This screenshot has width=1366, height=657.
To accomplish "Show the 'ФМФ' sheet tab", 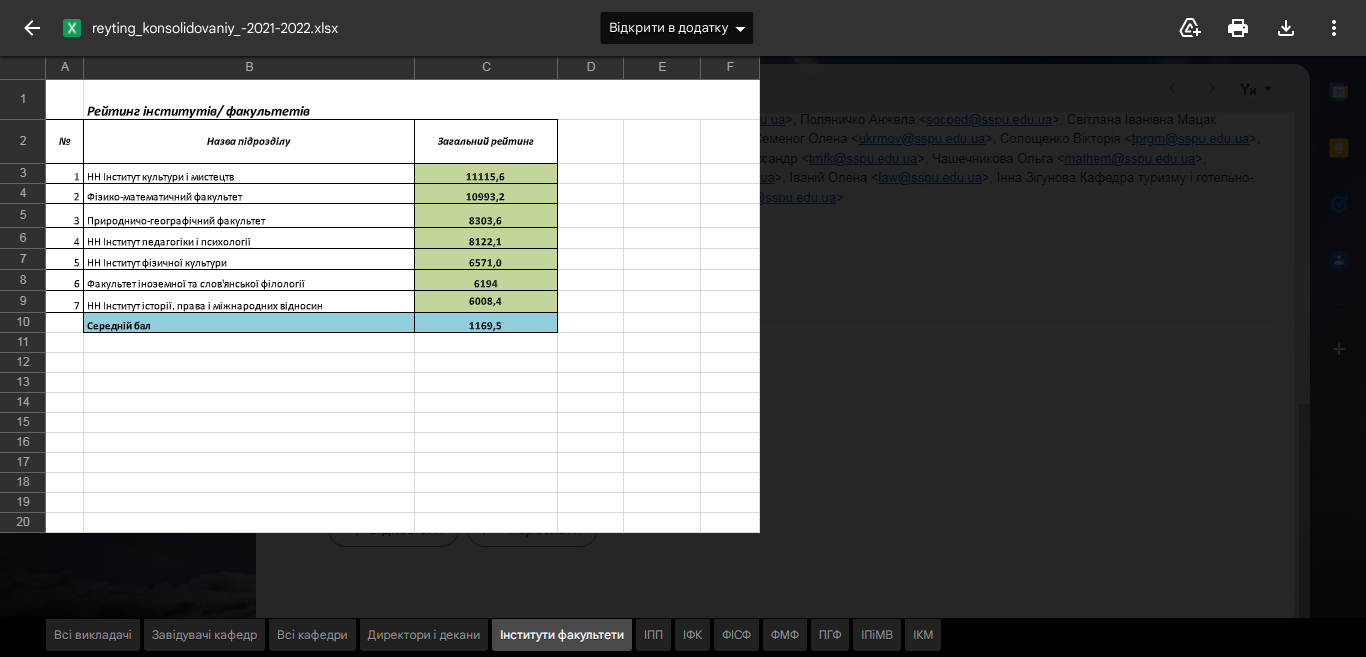I will click(x=785, y=635).
